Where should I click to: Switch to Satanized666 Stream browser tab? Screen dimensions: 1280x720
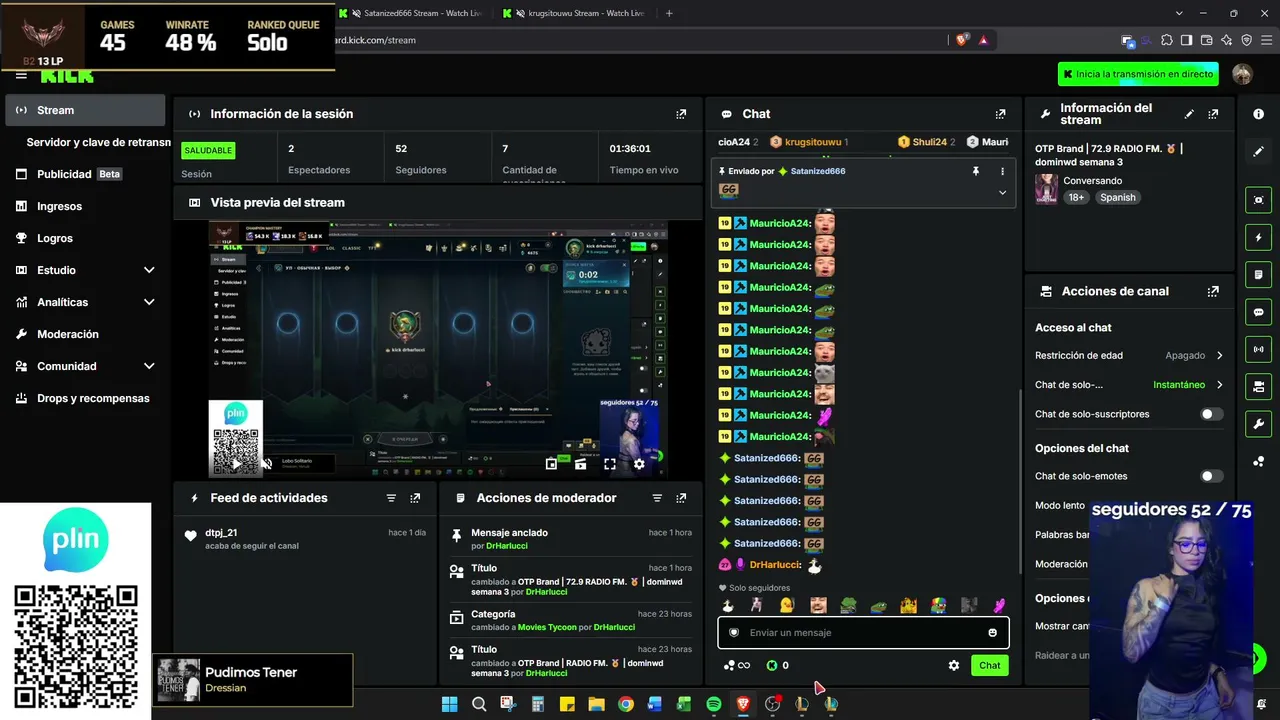pos(409,13)
